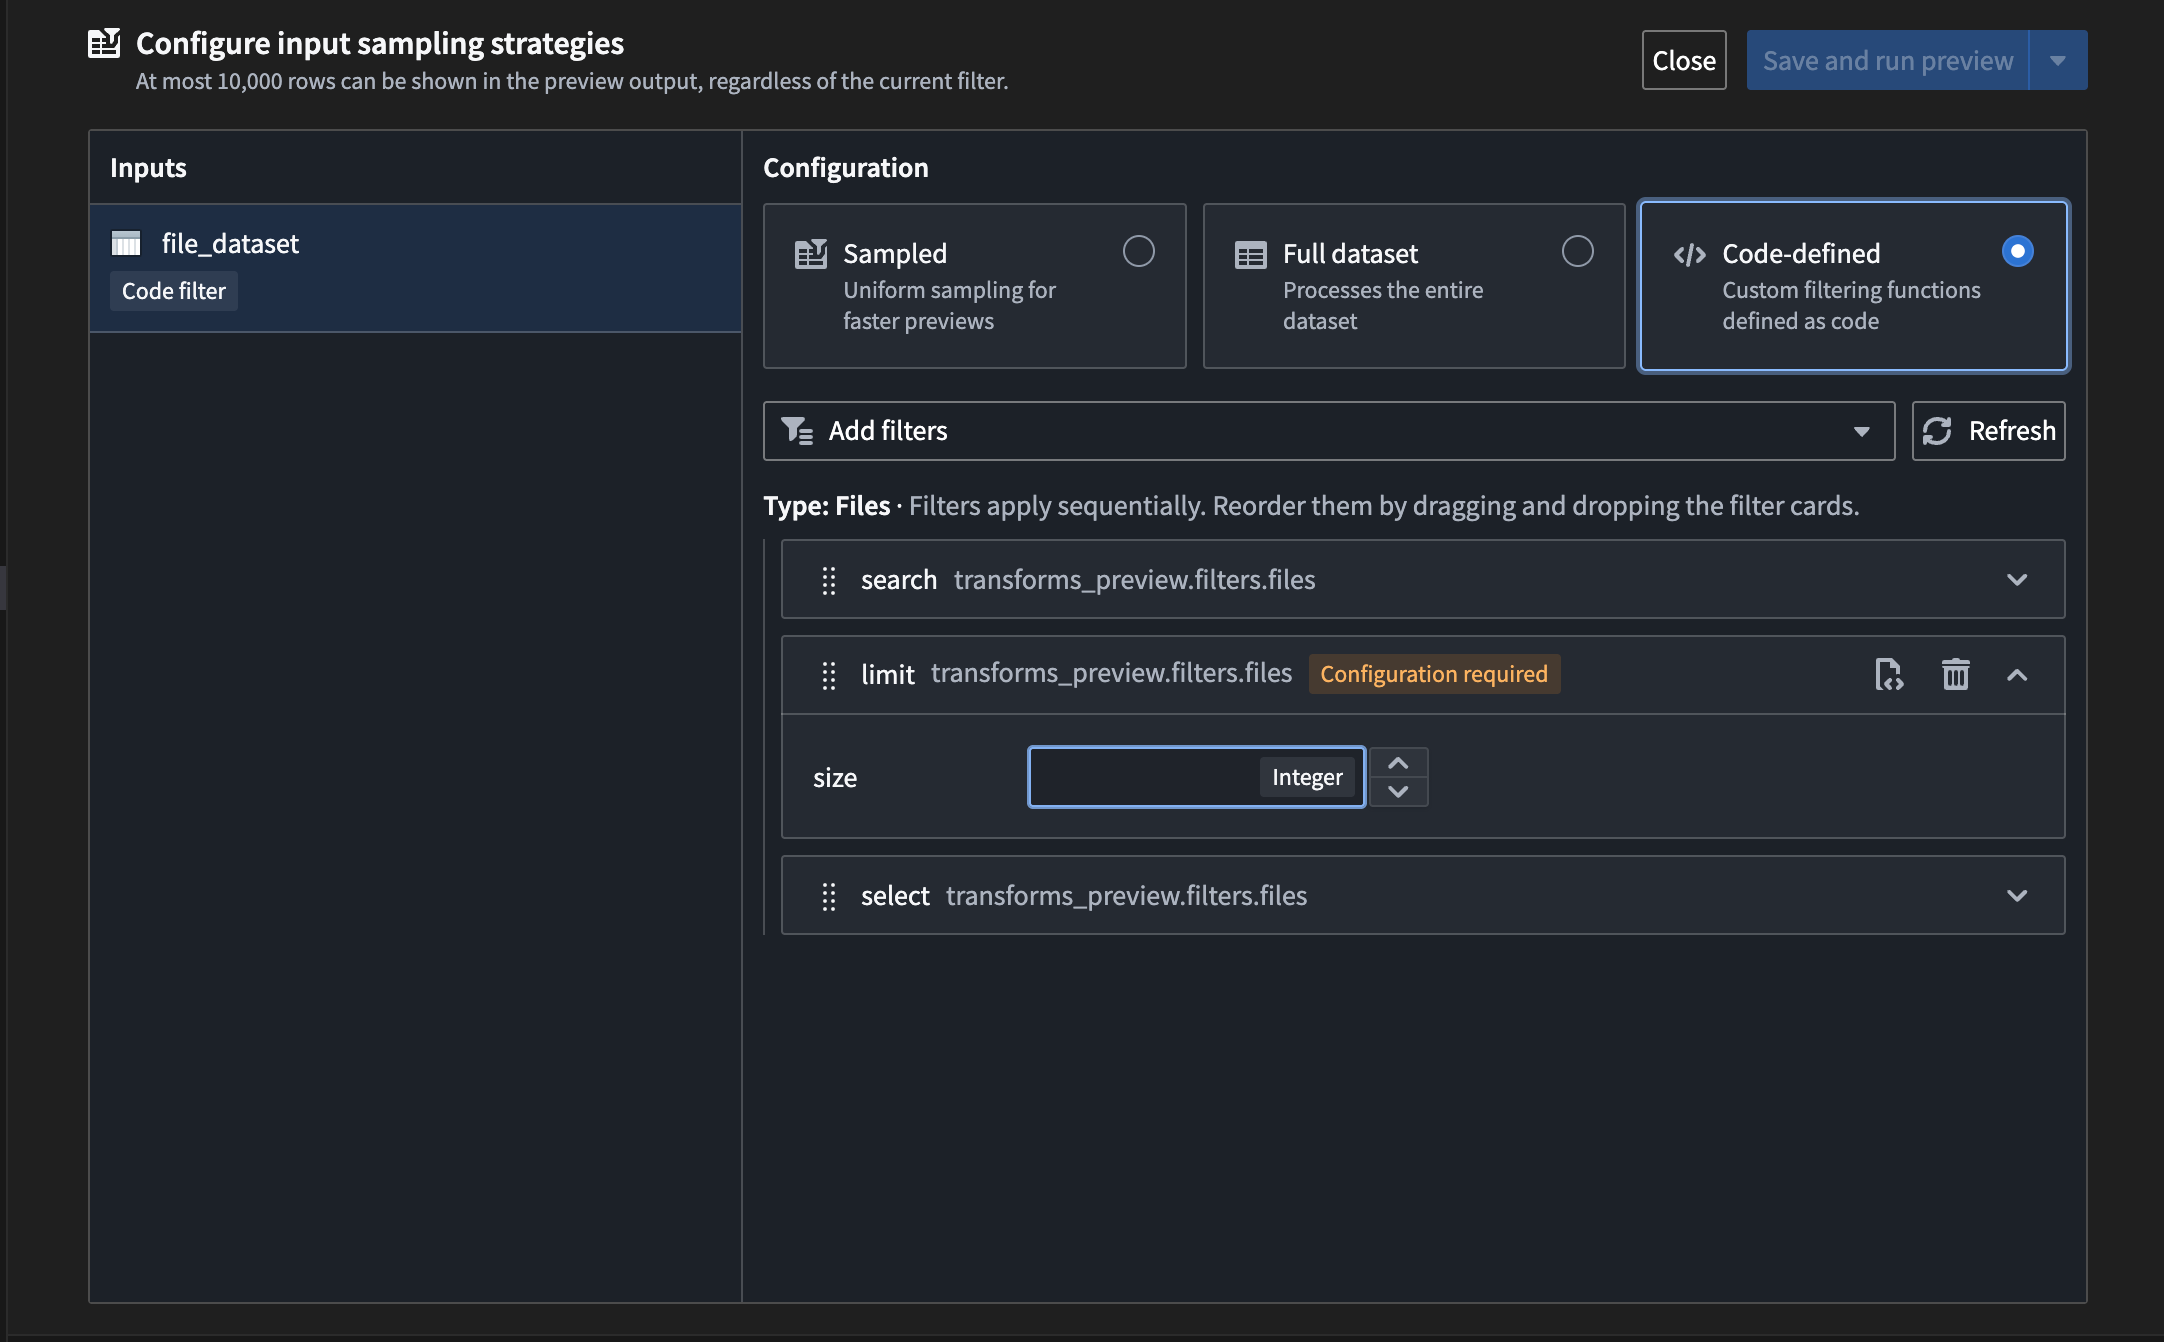
Task: Expand the search filter card
Action: pyautogui.click(x=2017, y=579)
